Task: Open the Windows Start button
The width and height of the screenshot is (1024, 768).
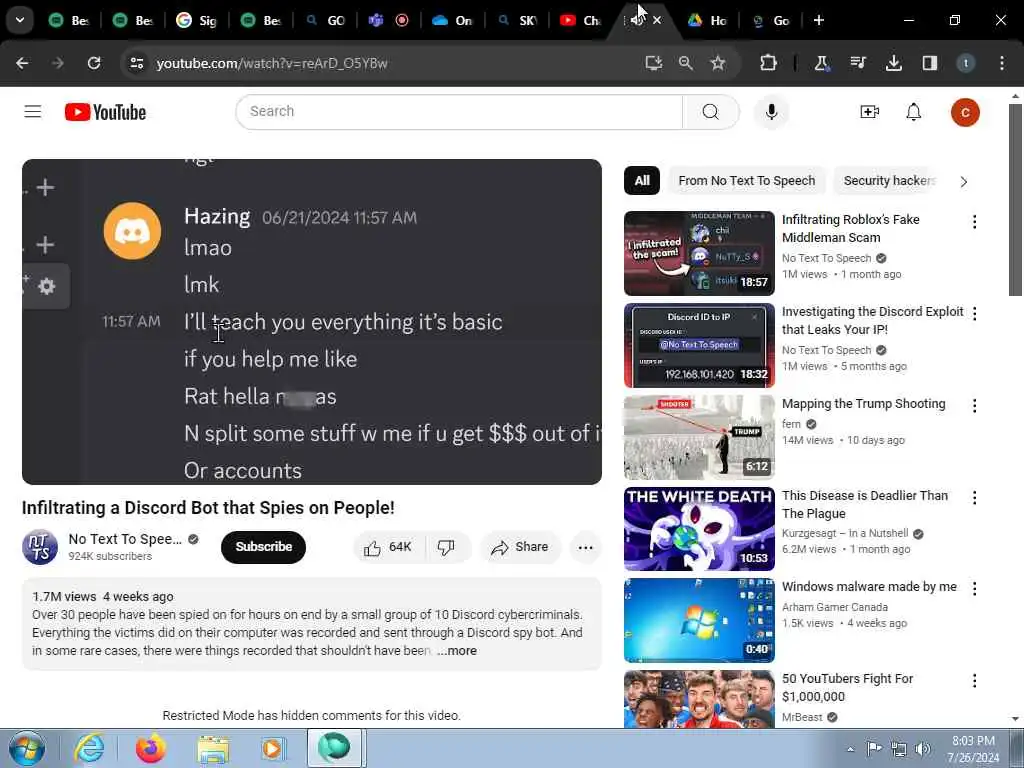Action: point(27,748)
